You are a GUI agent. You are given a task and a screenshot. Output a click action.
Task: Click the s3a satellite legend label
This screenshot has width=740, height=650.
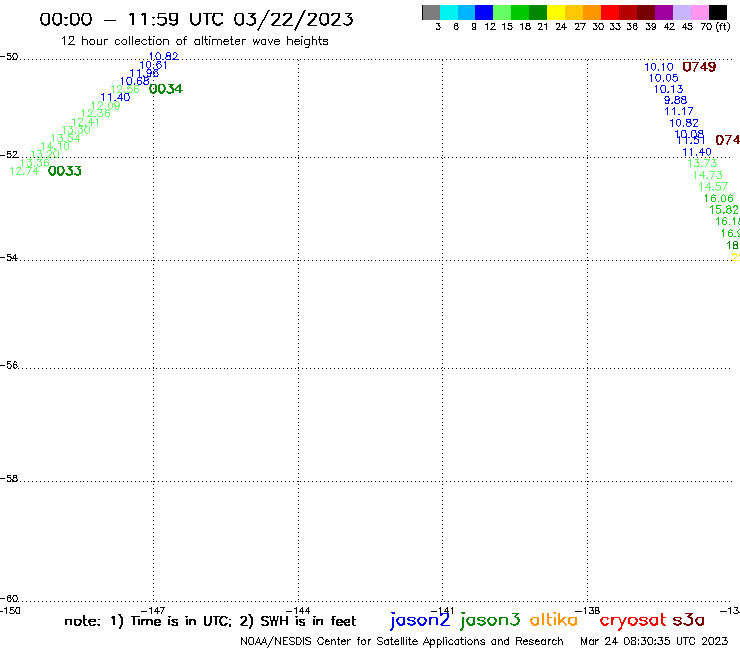point(688,620)
